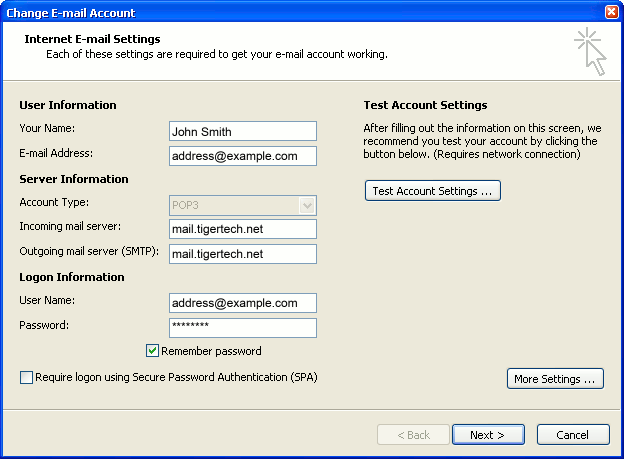Click the greyed-out Back button
Screen dimensions: 624x459
tap(413, 435)
